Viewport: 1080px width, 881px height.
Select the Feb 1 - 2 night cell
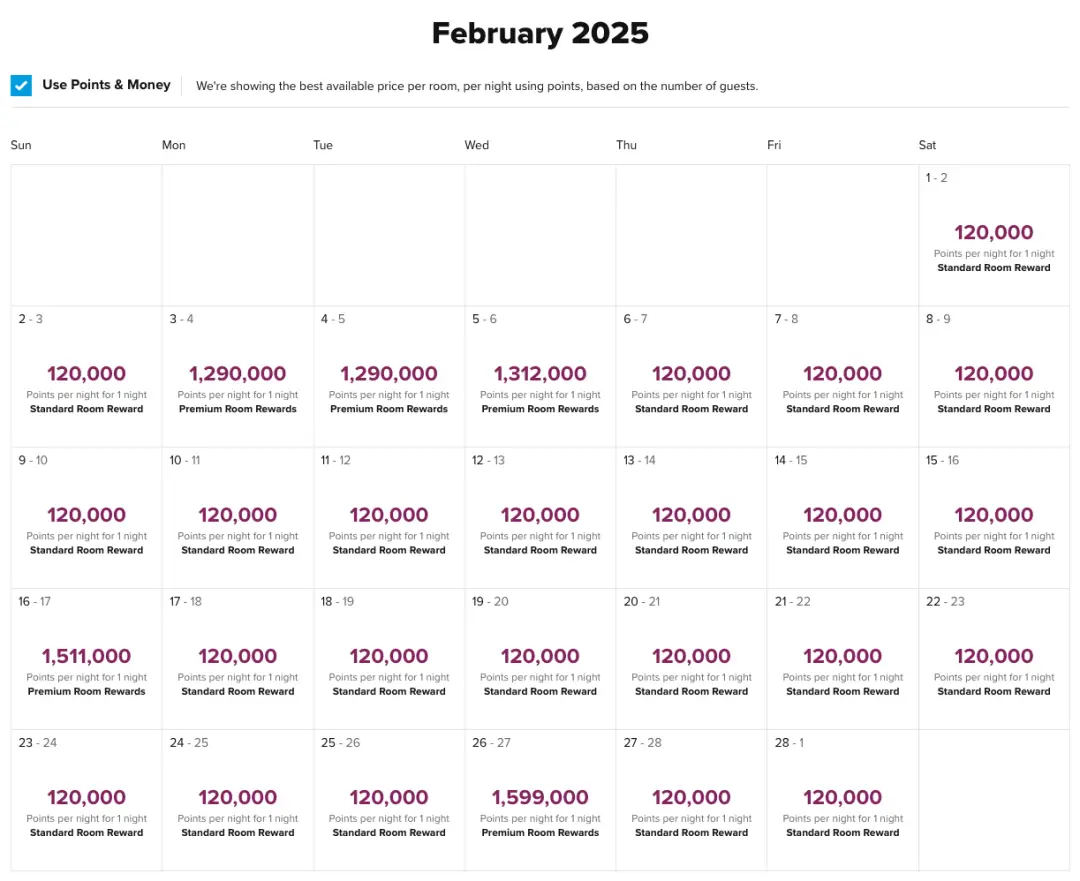tap(994, 237)
